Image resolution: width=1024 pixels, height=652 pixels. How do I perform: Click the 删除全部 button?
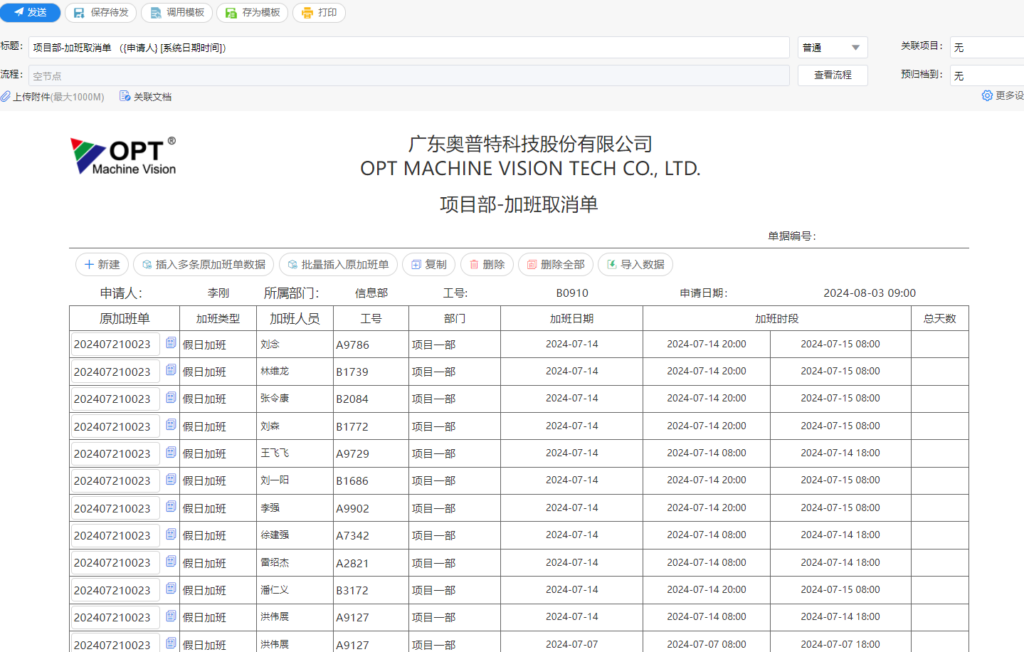[554, 265]
